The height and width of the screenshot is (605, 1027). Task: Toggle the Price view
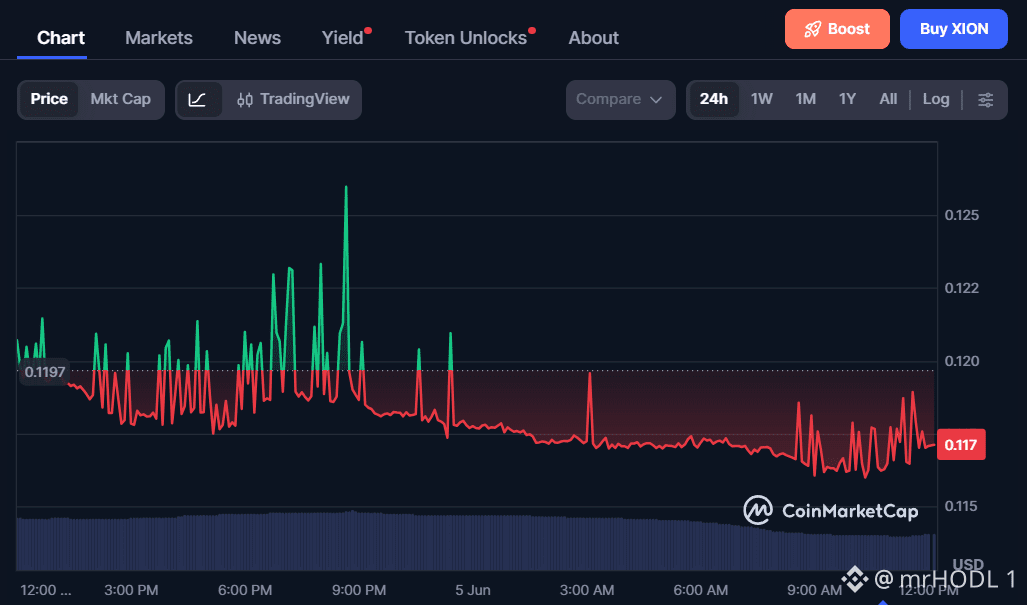49,100
